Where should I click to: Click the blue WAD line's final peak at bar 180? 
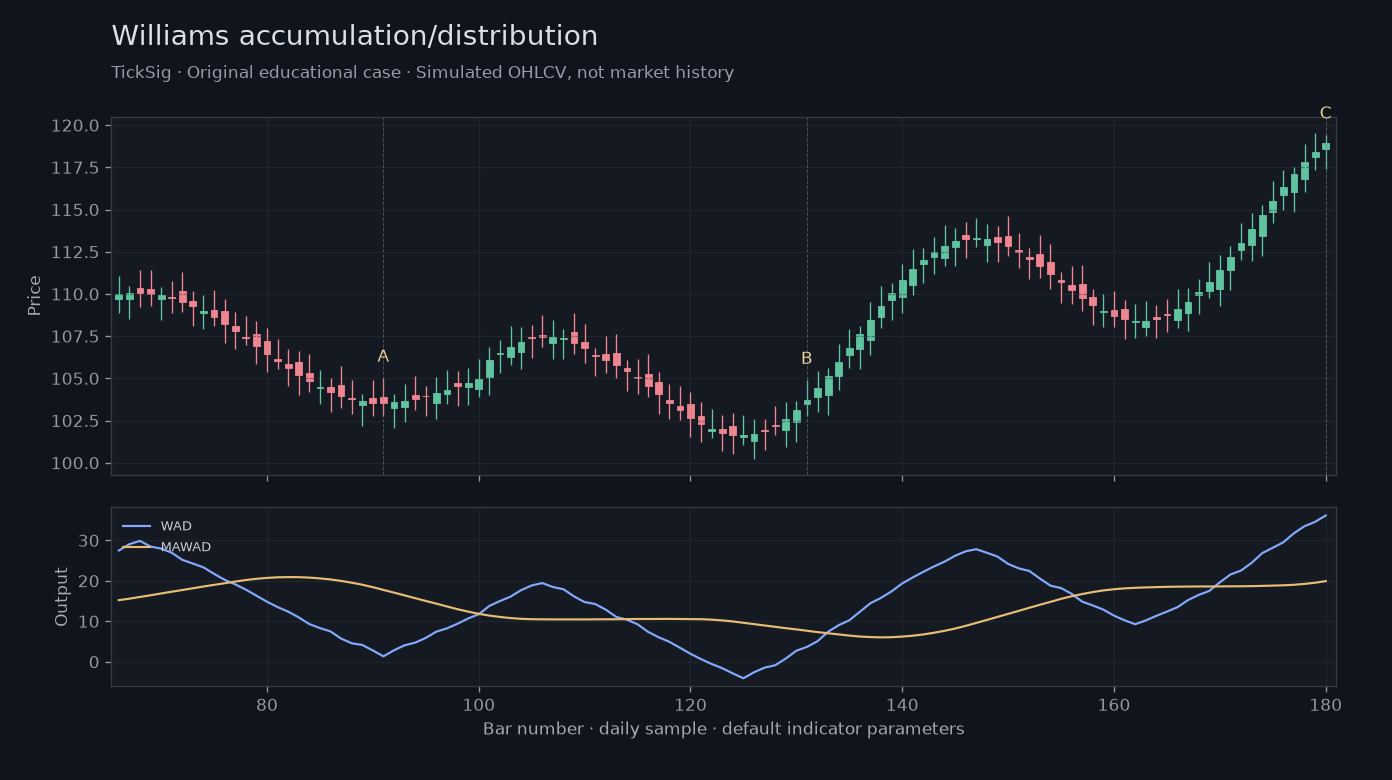1326,515
